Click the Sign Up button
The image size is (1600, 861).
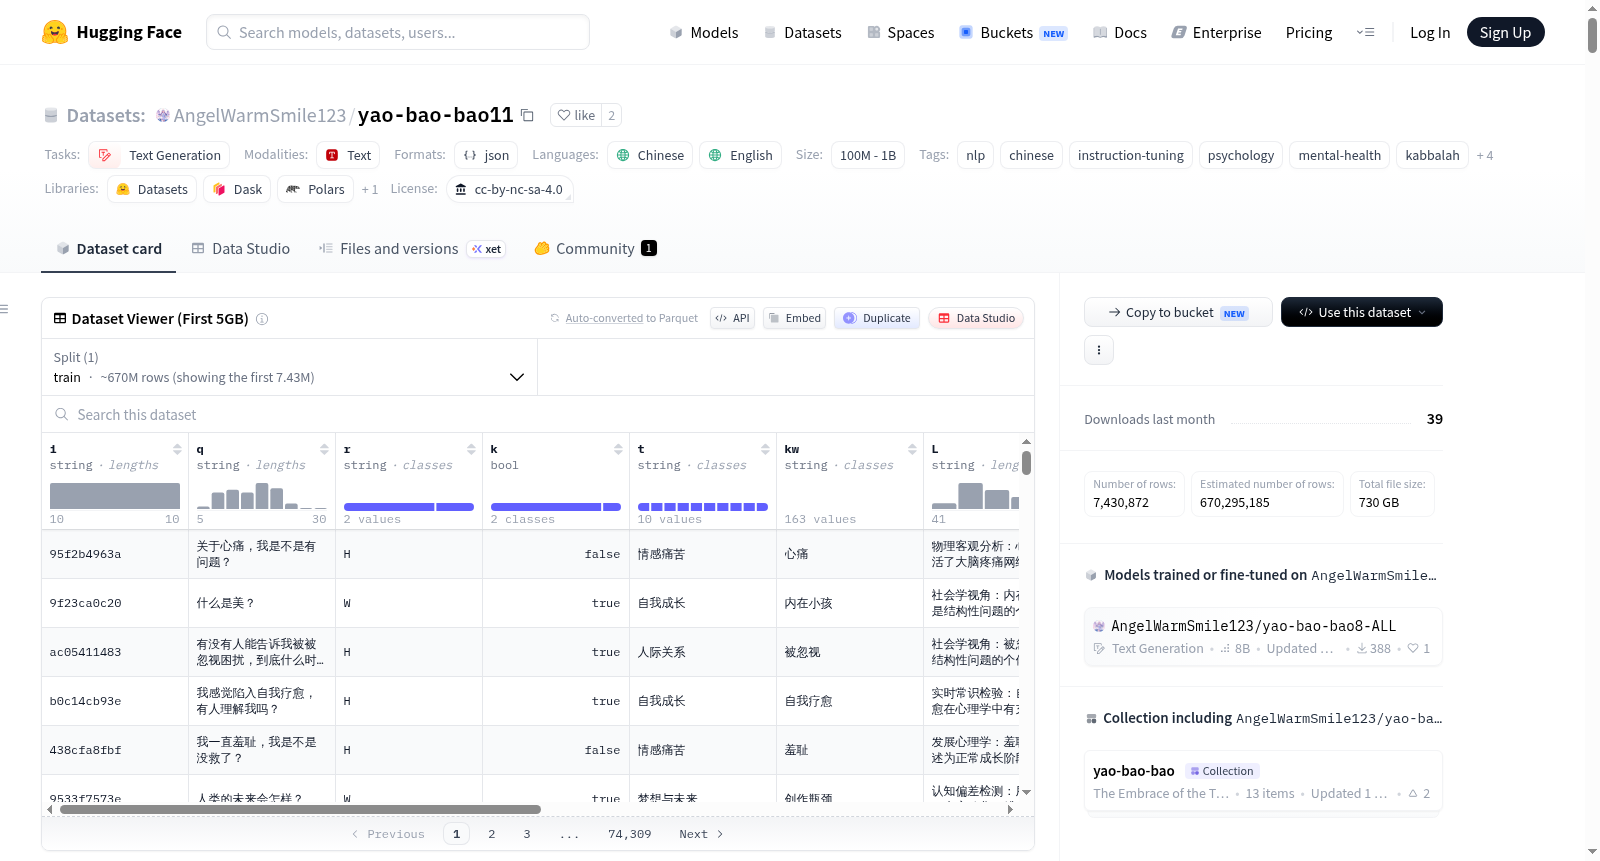tap(1505, 32)
